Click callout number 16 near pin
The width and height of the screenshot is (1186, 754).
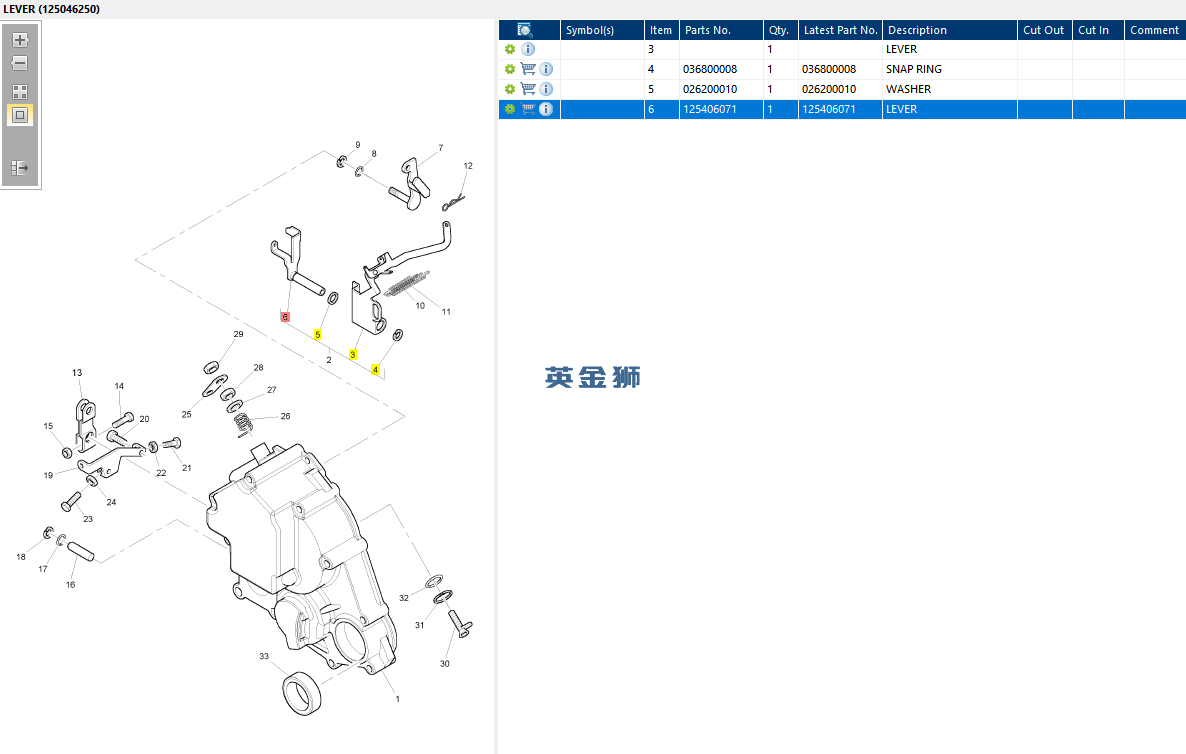(70, 585)
